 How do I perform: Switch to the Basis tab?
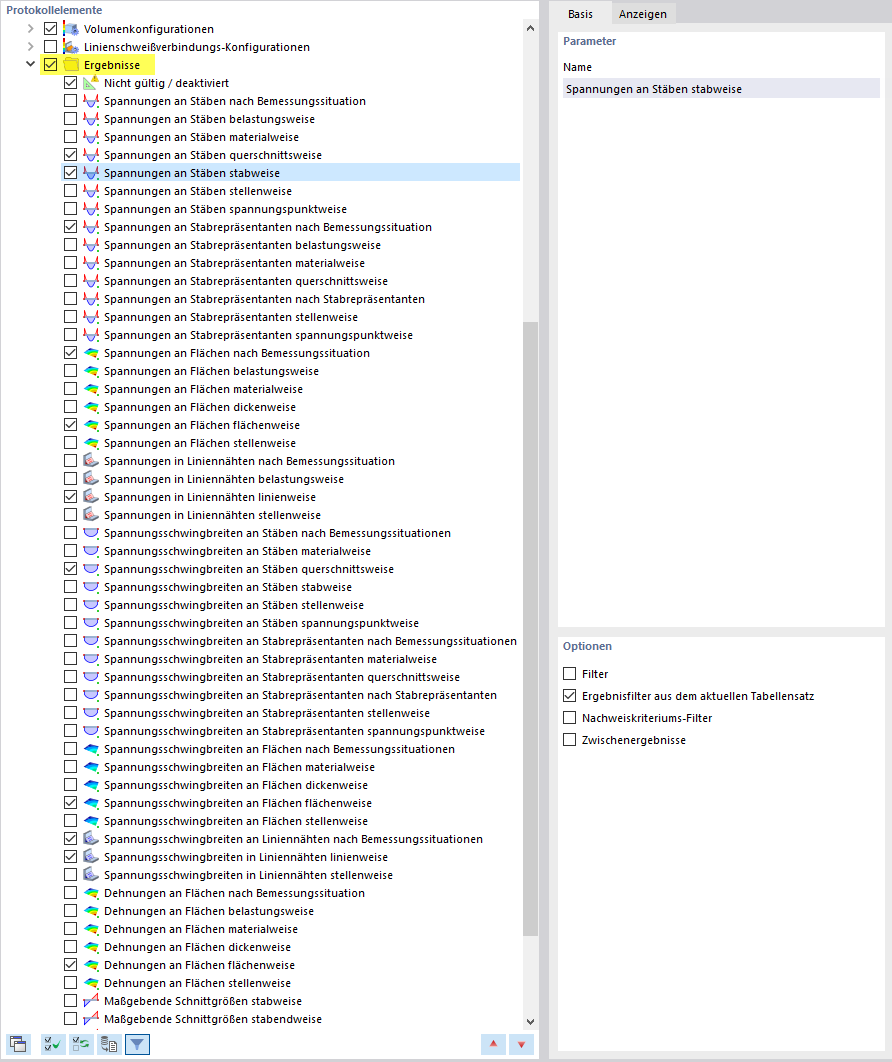[x=580, y=14]
